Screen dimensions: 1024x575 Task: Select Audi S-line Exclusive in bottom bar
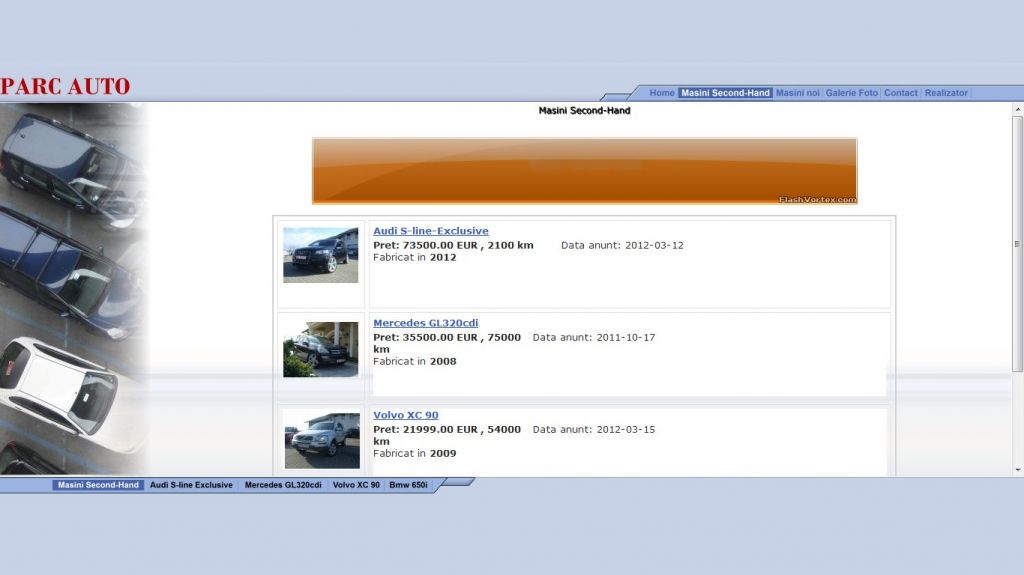(191, 485)
